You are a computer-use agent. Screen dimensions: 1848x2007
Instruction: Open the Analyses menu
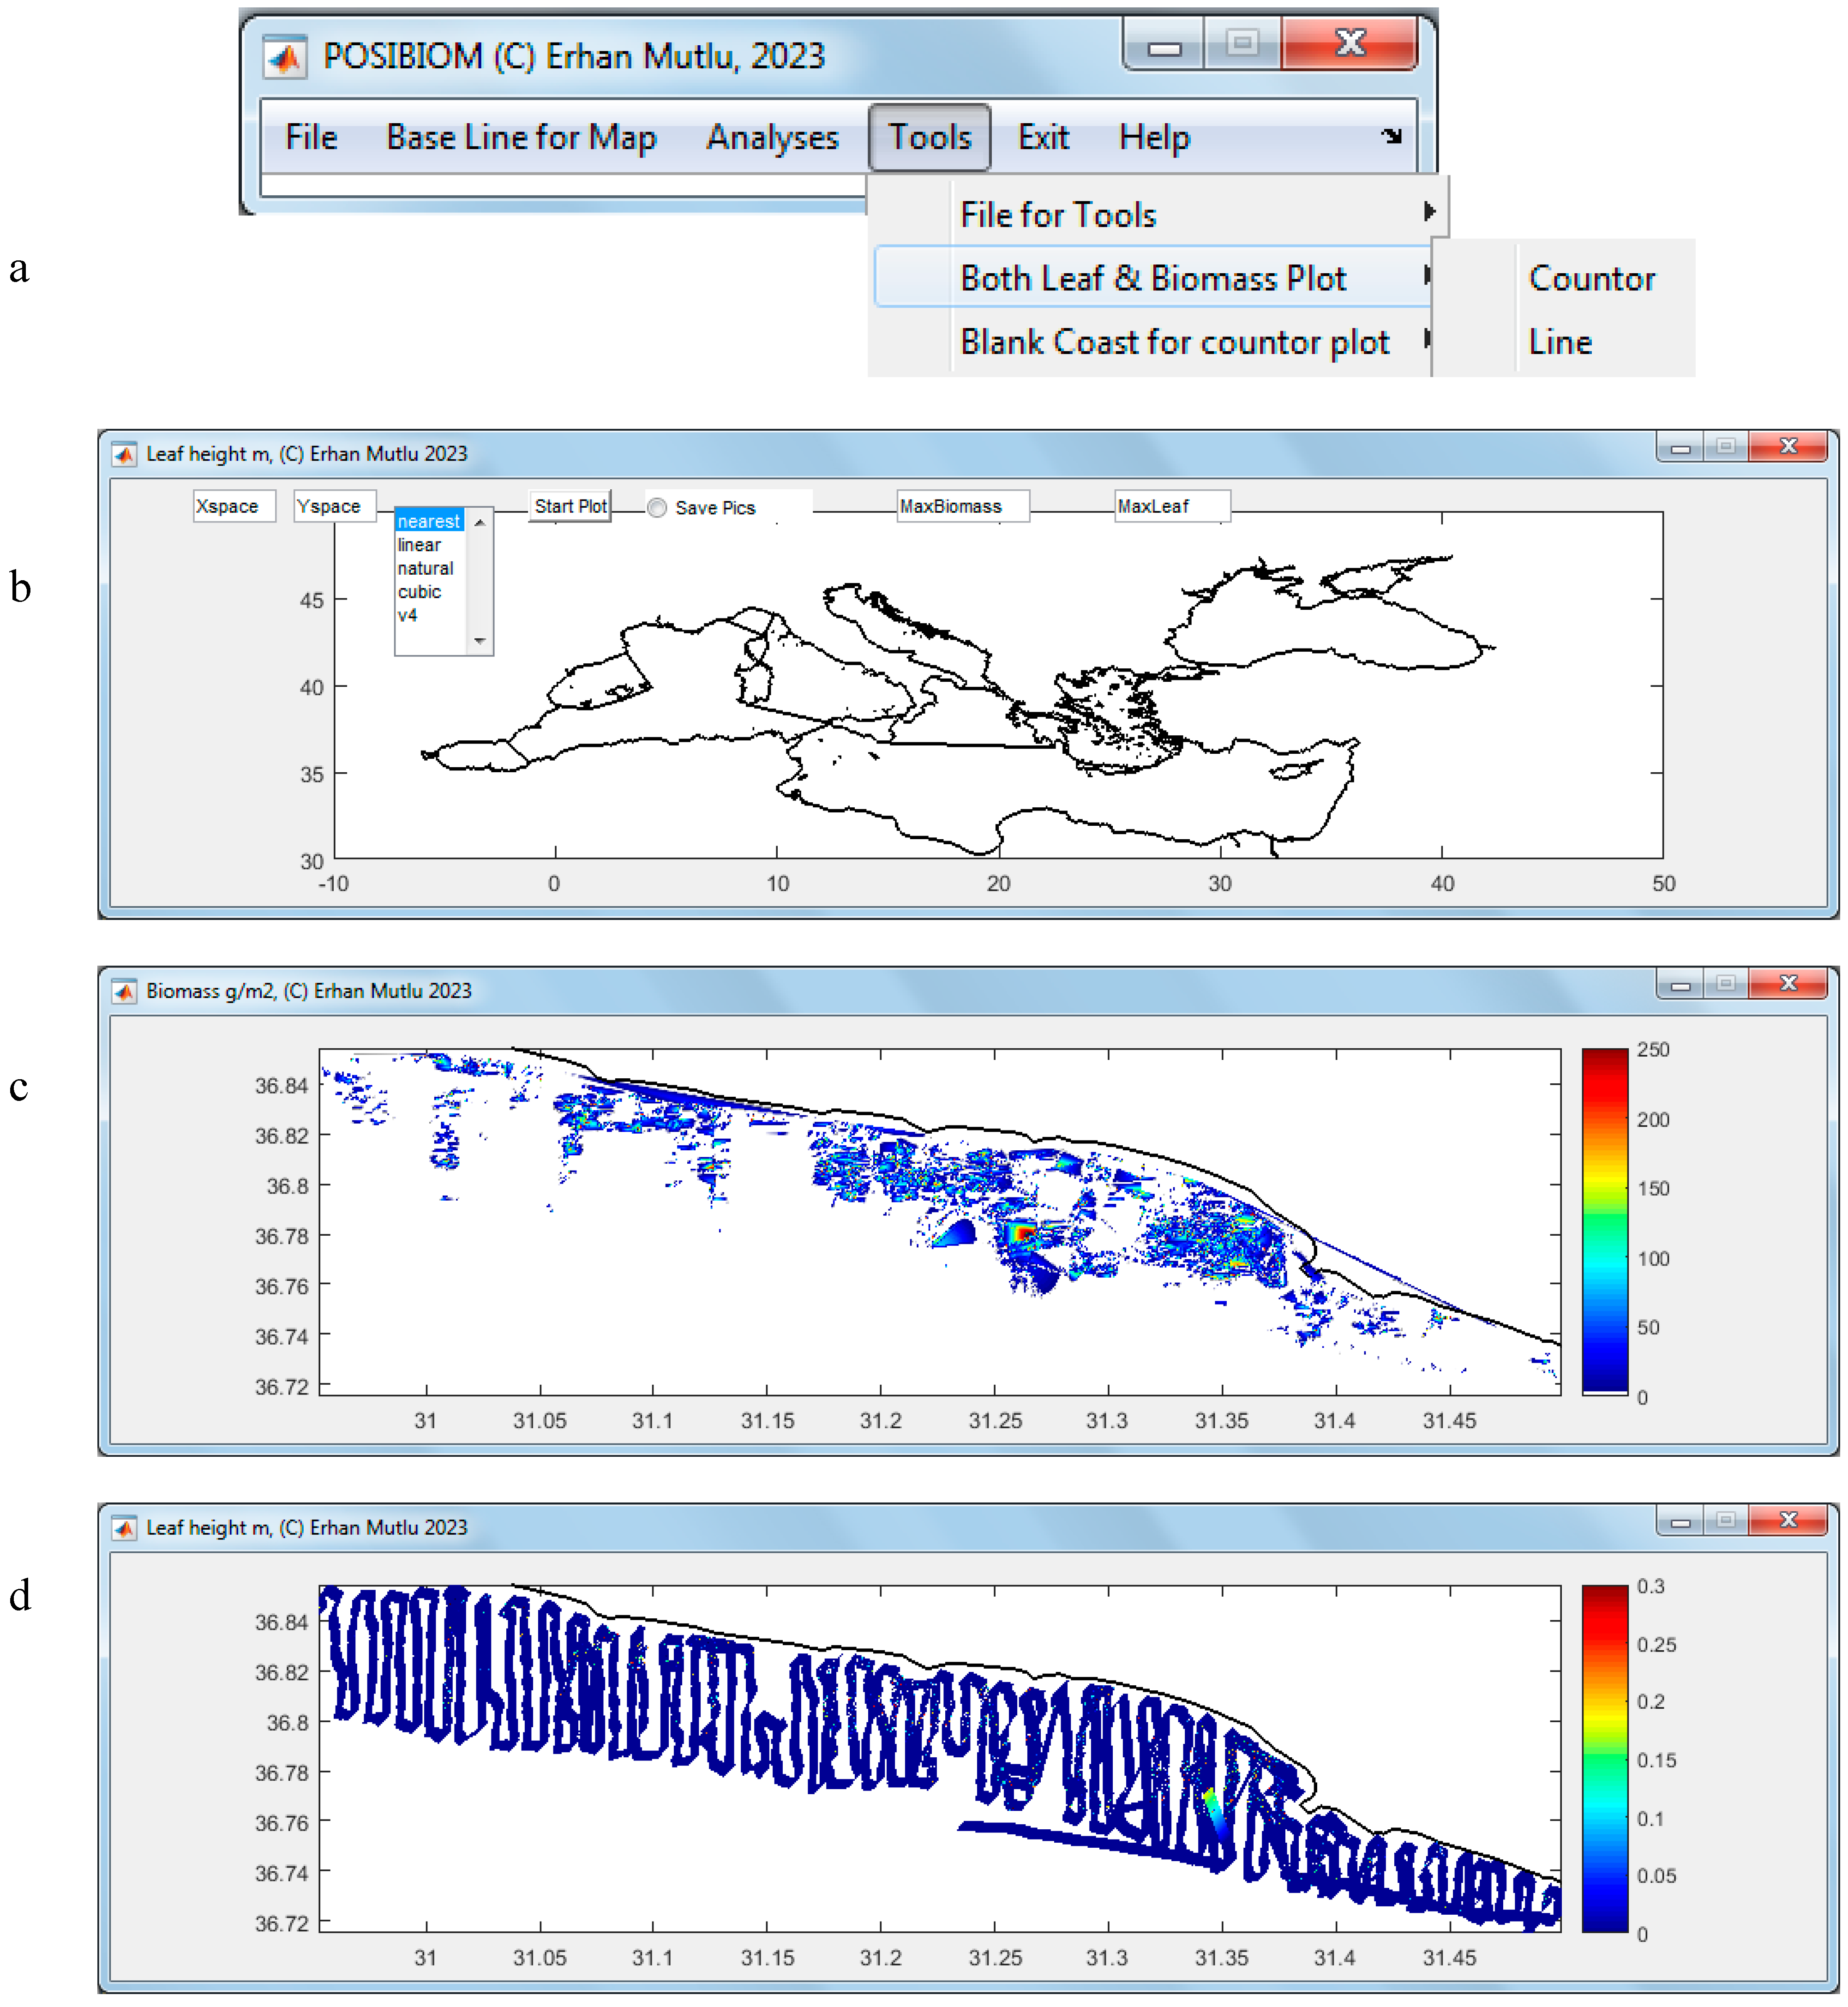772,137
